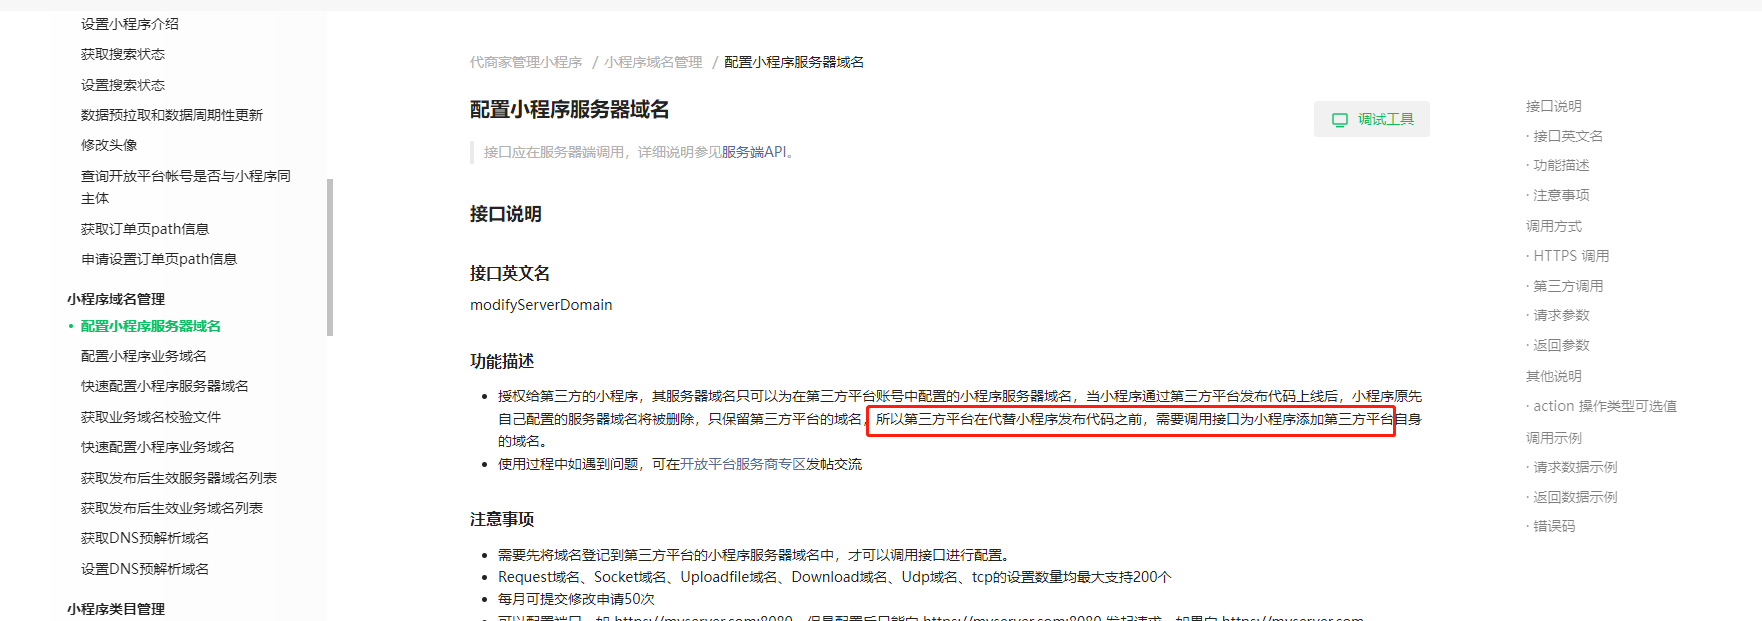
Task: Open the 调试工具 debug tool button
Action: coord(1372,119)
